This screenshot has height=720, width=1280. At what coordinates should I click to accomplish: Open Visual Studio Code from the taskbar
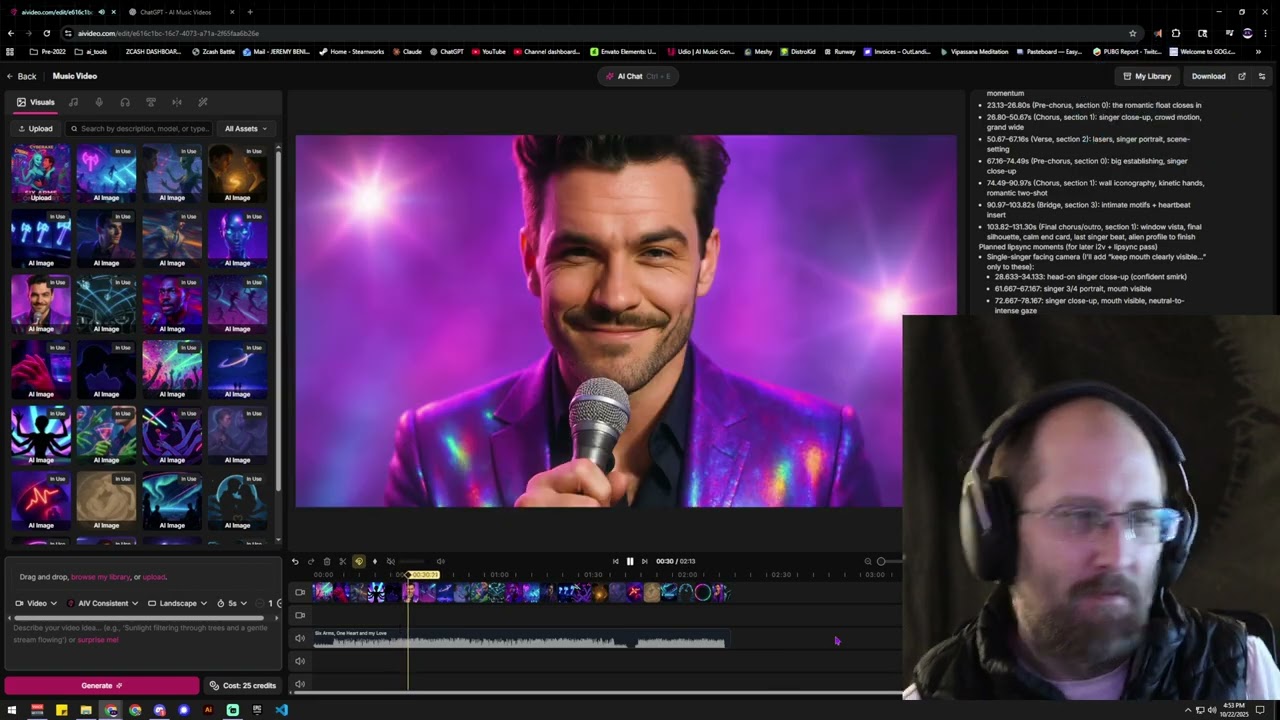pyautogui.click(x=281, y=710)
